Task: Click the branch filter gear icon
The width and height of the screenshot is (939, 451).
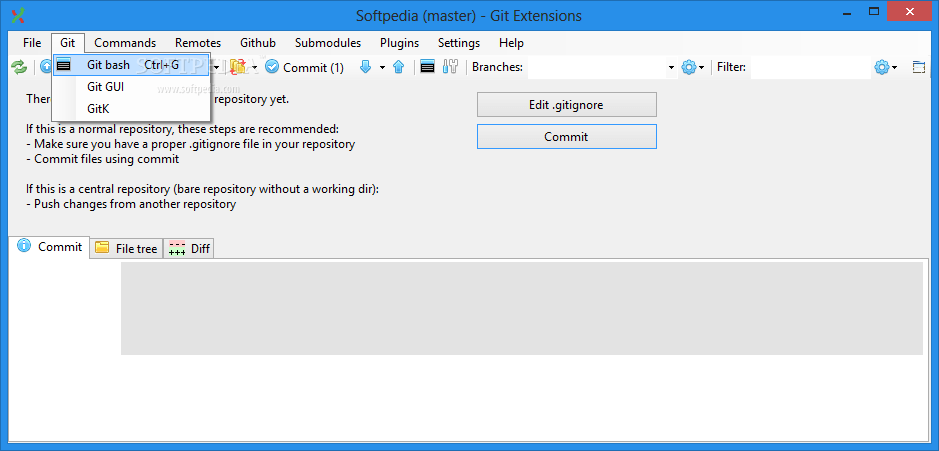Action: tap(688, 67)
